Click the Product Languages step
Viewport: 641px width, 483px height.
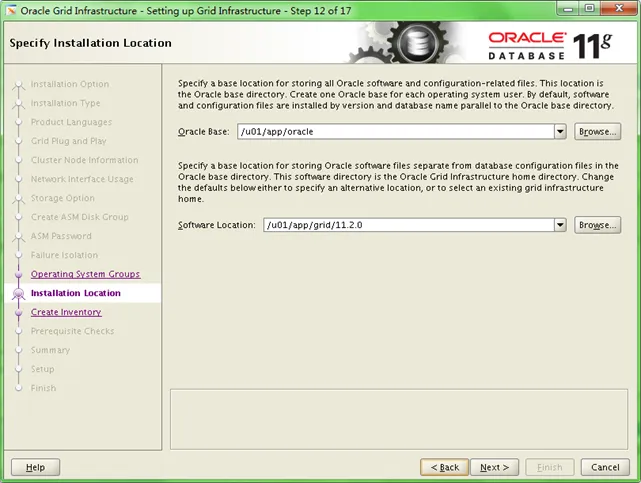click(71, 122)
